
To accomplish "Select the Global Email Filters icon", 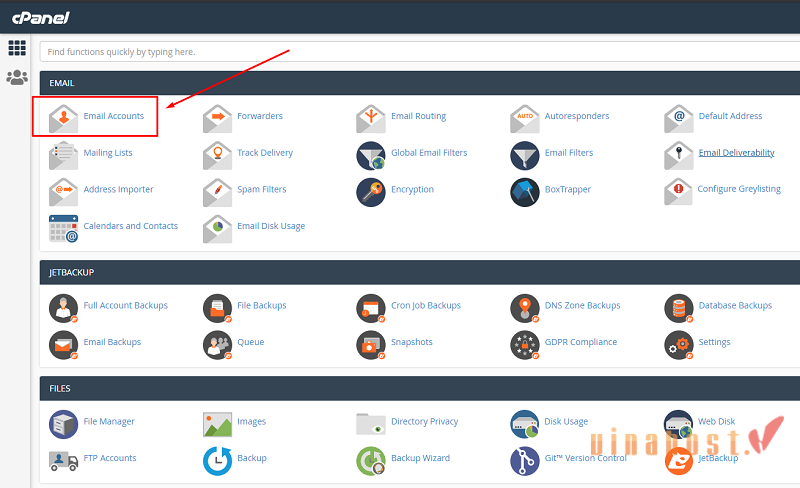I will 371,154.
